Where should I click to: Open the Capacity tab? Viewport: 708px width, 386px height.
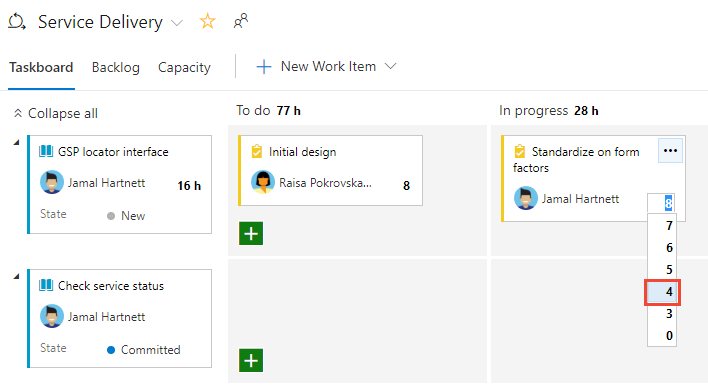point(184,67)
